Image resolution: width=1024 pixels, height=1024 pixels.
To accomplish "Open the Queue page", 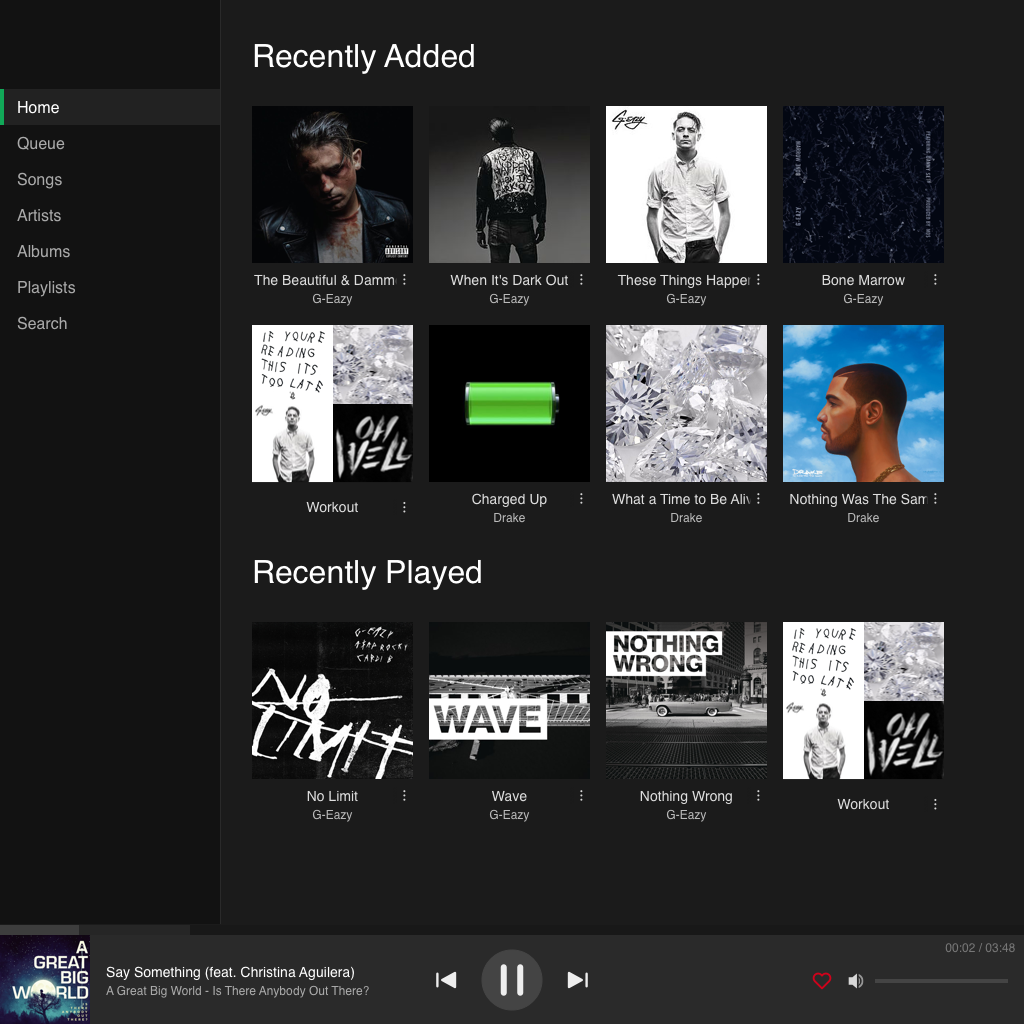I will [110, 143].
